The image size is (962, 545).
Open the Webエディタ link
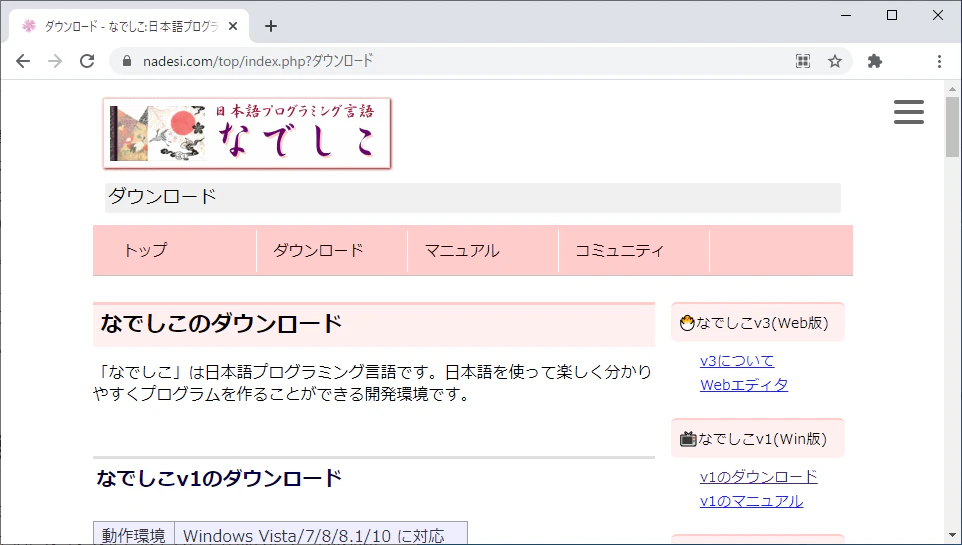click(744, 385)
